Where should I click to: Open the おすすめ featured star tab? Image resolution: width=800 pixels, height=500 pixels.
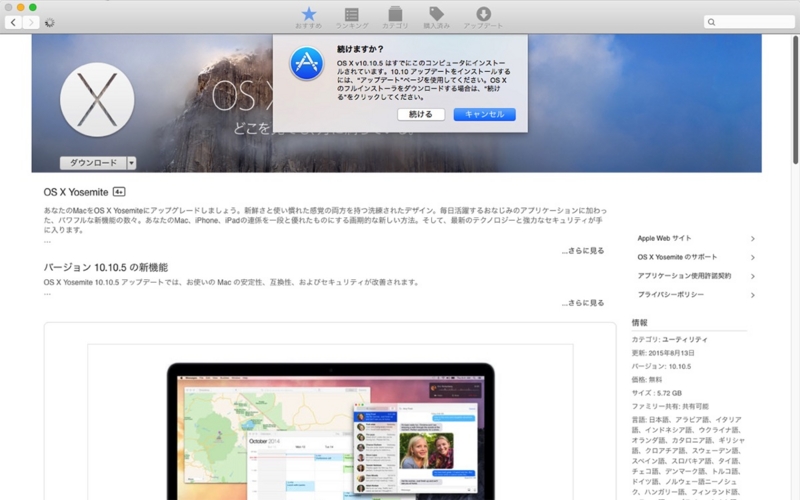(x=308, y=18)
